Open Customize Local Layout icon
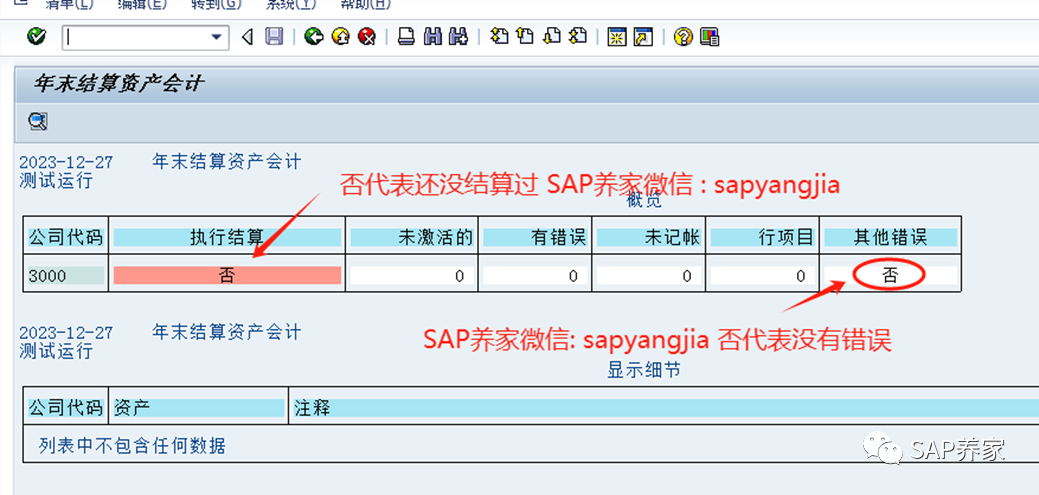Screen dimensions: 1039x495 click(710, 36)
